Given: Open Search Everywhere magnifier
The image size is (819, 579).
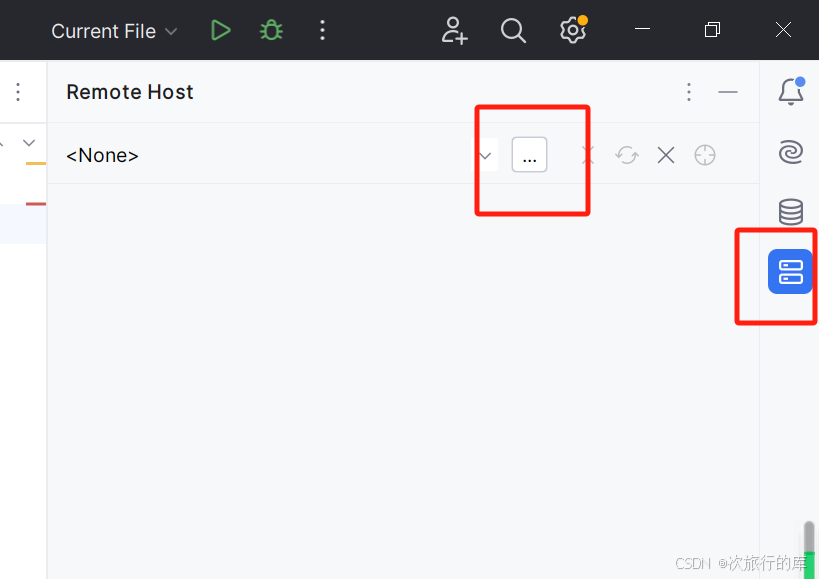Looking at the screenshot, I should pyautogui.click(x=513, y=30).
